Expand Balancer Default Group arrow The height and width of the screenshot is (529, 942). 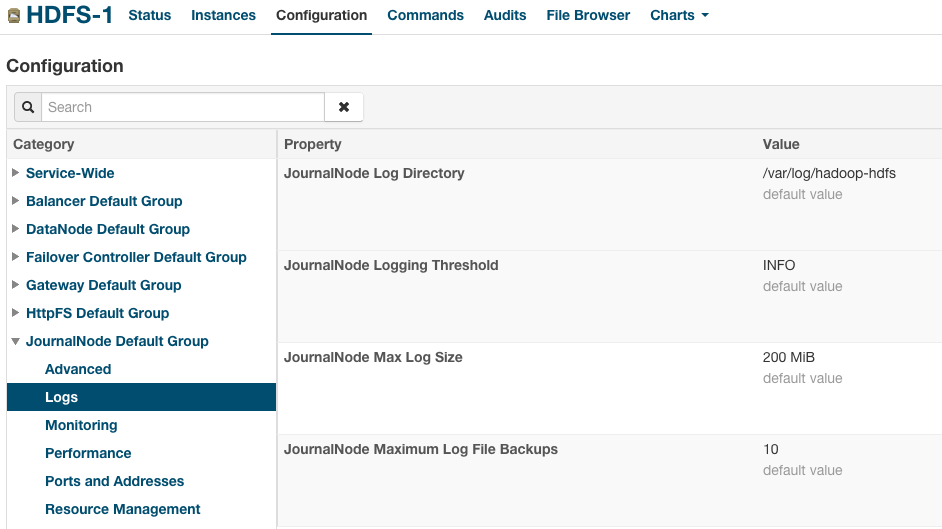16,201
